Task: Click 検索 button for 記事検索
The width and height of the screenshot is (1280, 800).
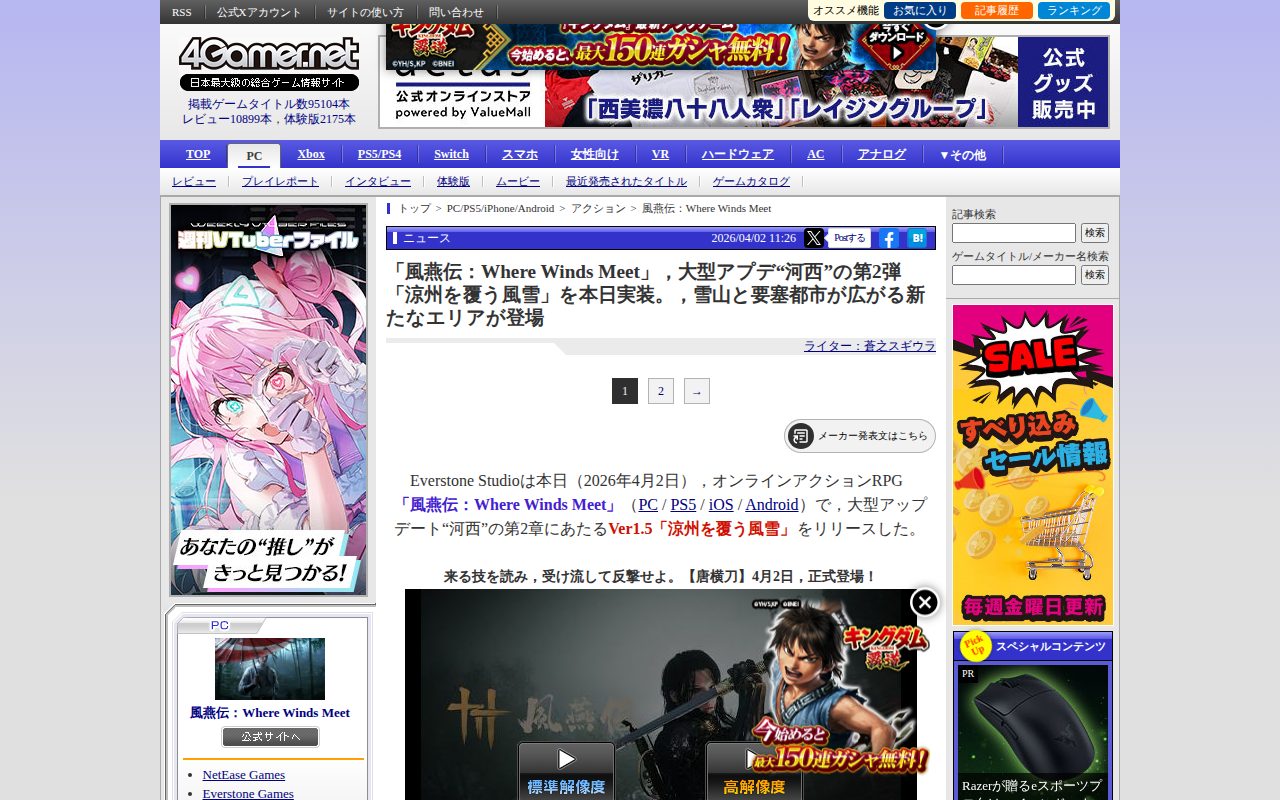Action: pos(1095,233)
